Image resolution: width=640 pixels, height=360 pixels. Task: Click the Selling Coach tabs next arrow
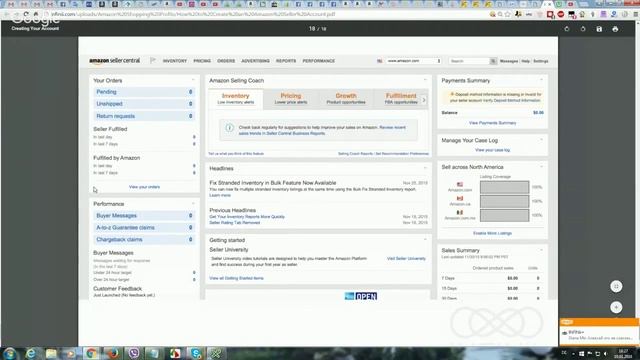click(424, 99)
